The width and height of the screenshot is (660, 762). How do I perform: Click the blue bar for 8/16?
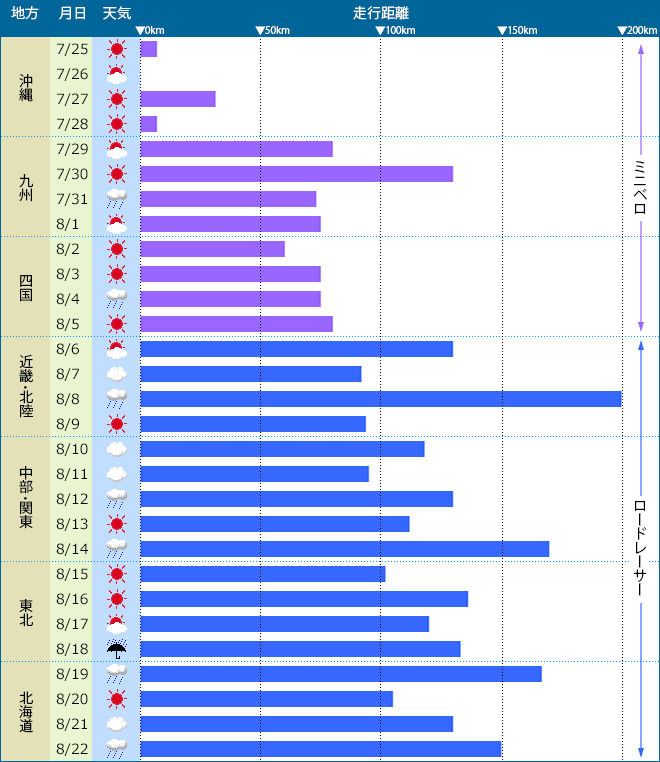pyautogui.click(x=304, y=599)
